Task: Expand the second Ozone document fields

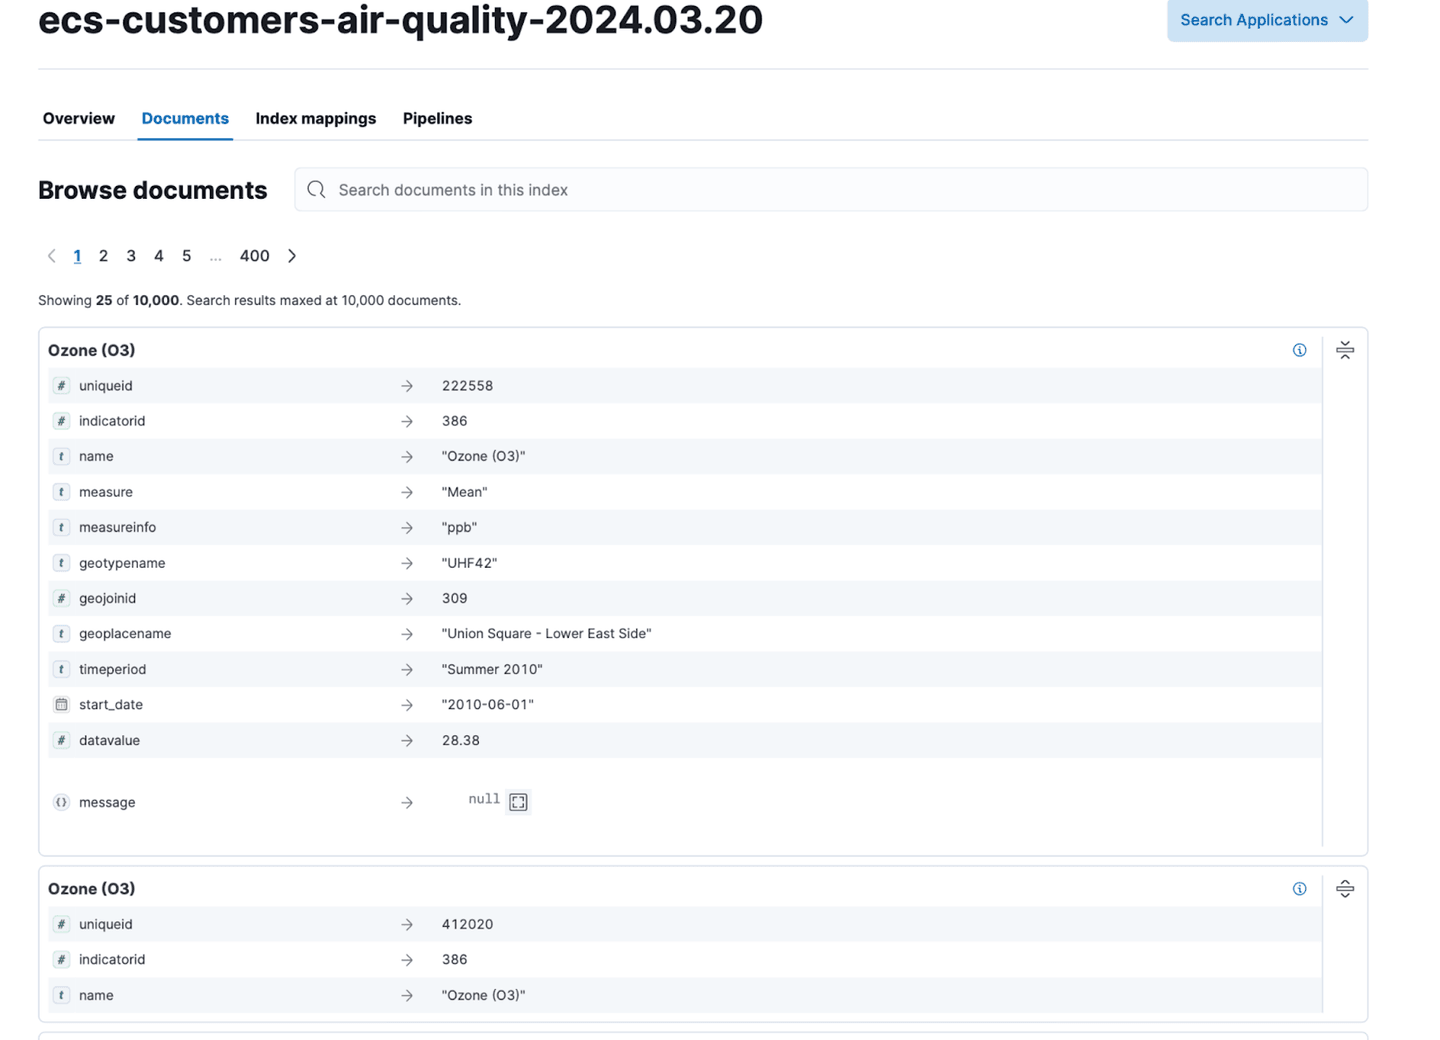Action: pyautogui.click(x=1345, y=889)
